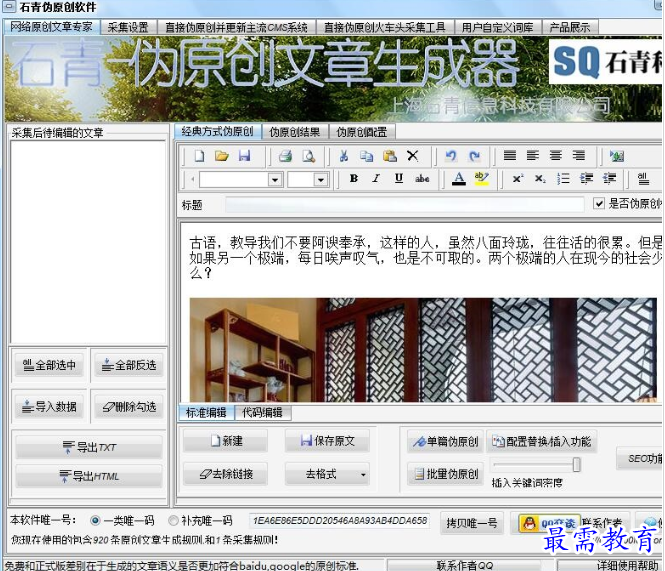665x571 pixels.
Task: Open the 伪原创配置 tab
Action: tap(362, 132)
